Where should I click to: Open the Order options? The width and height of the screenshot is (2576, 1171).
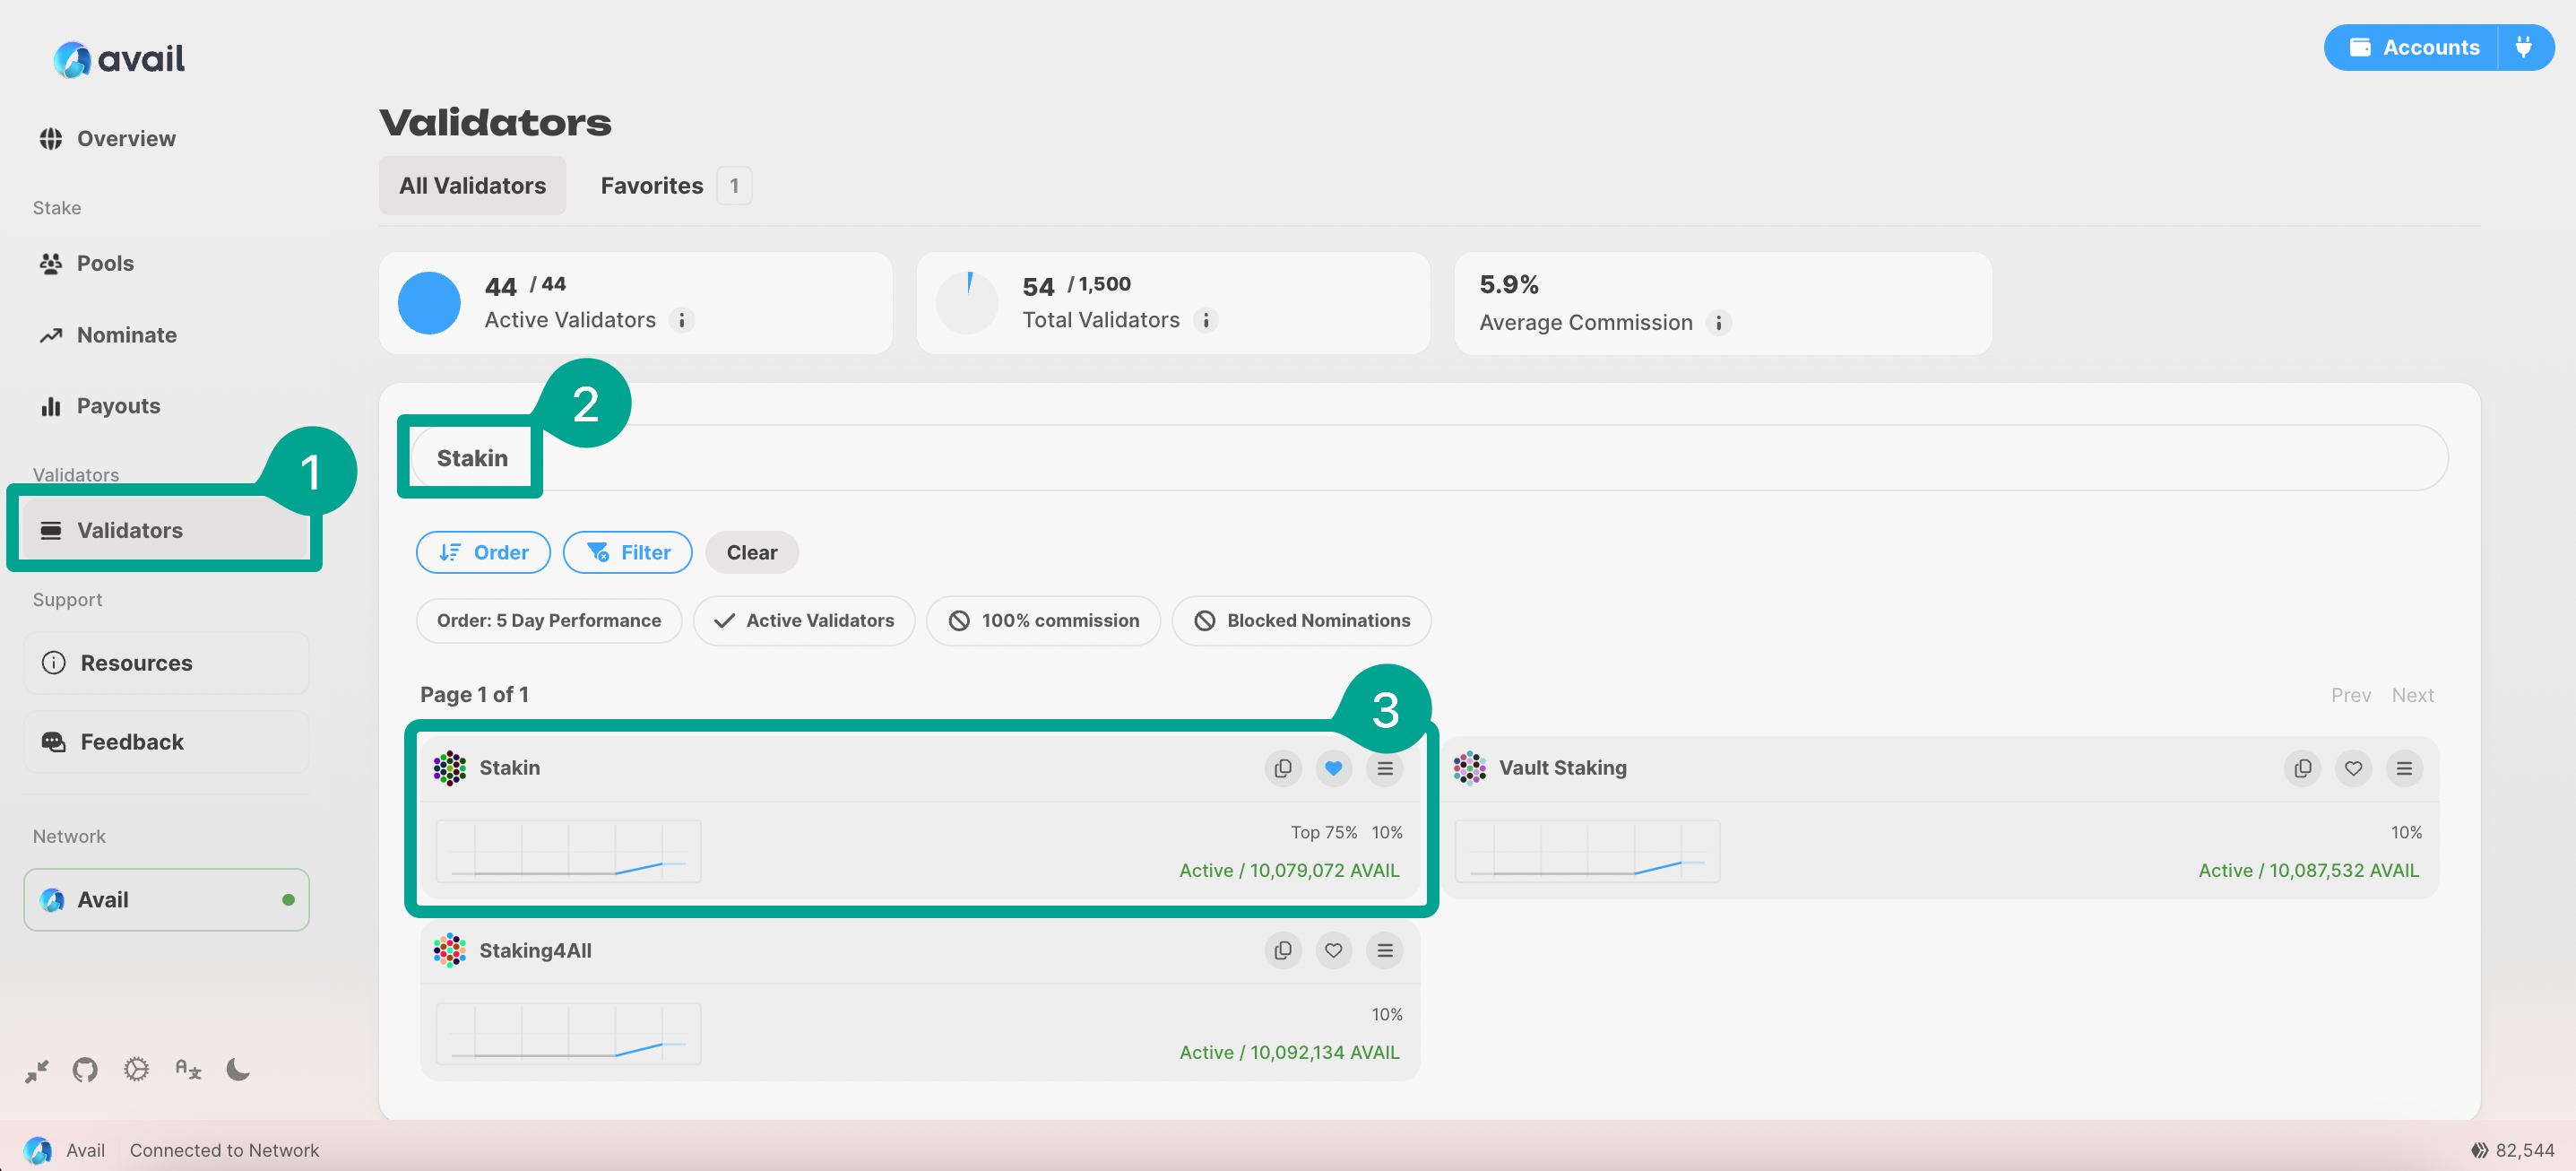click(x=483, y=553)
